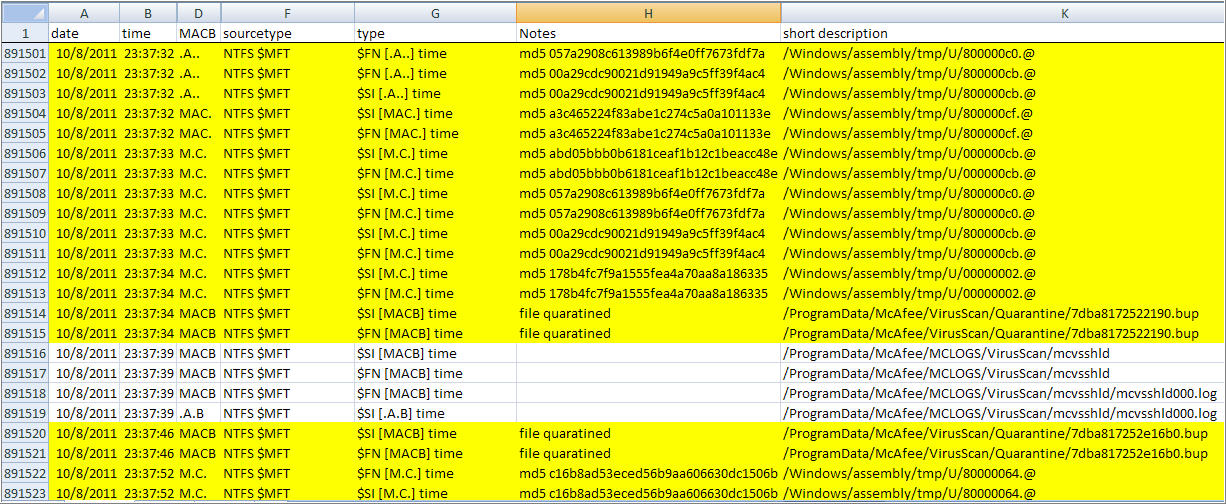Screen dimensions: 1226x504
Task: Select row header 891507
Action: pos(24,173)
